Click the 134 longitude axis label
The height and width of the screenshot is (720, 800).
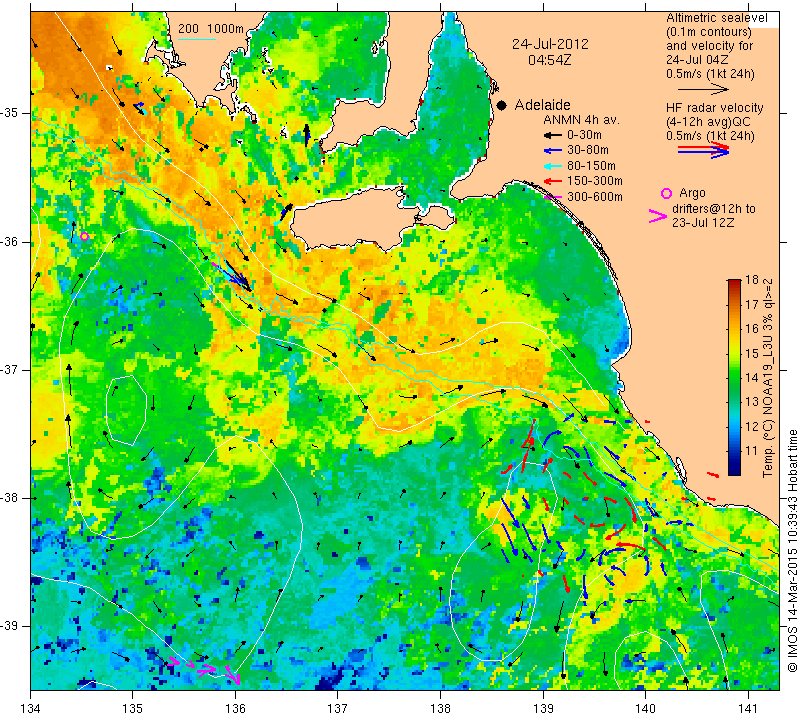[x=31, y=709]
